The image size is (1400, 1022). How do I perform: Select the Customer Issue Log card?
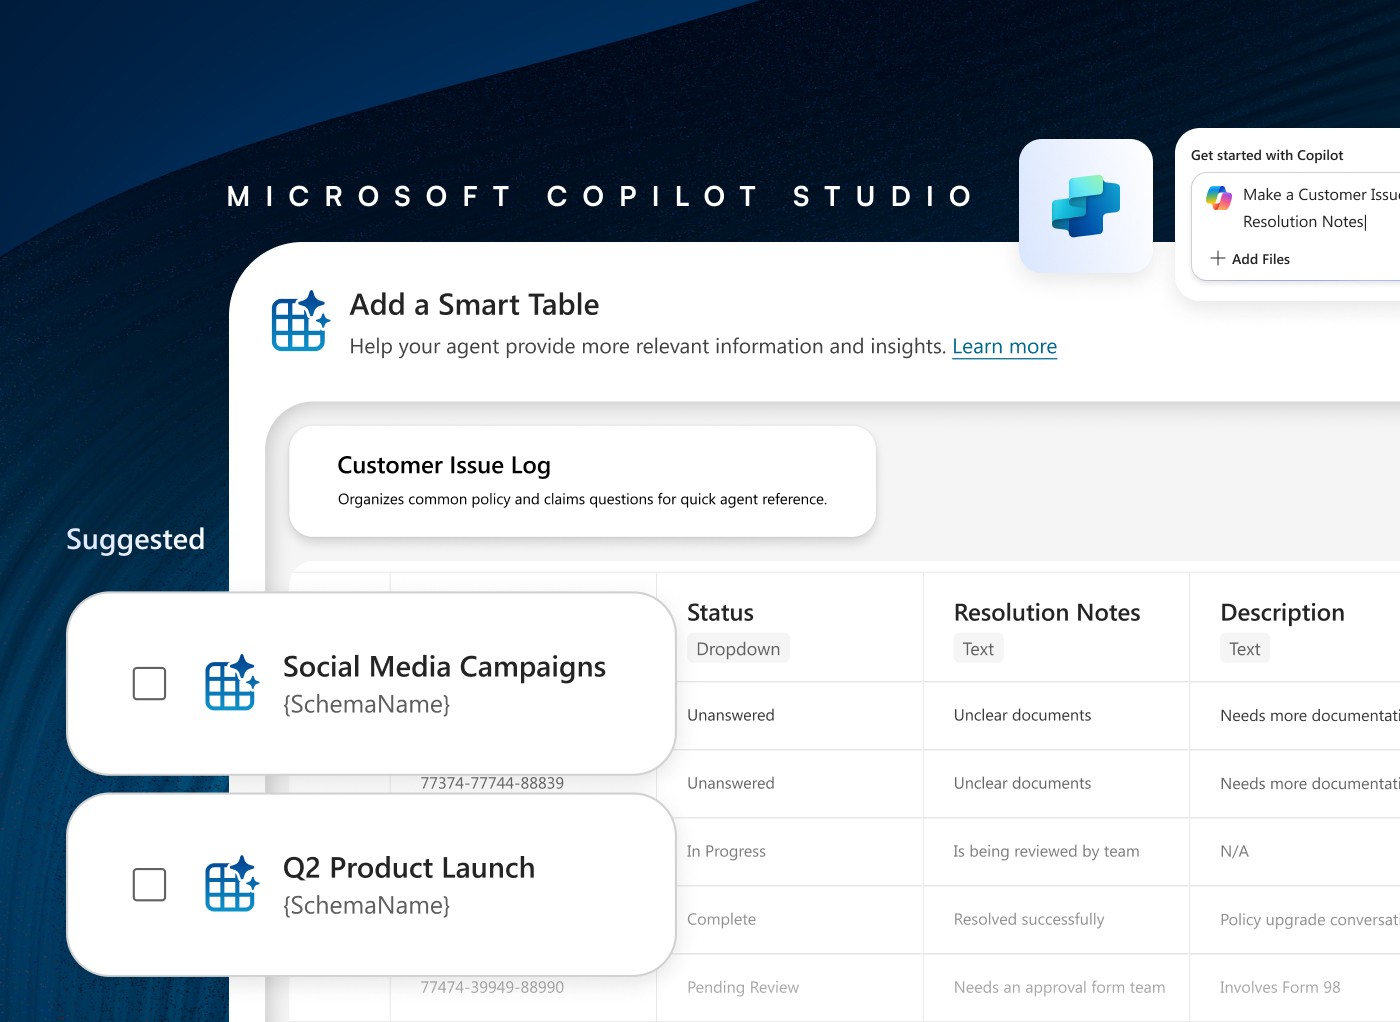tap(583, 482)
